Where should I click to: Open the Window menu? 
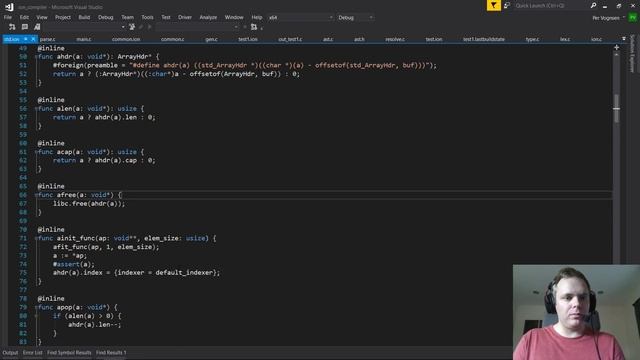[x=234, y=18]
